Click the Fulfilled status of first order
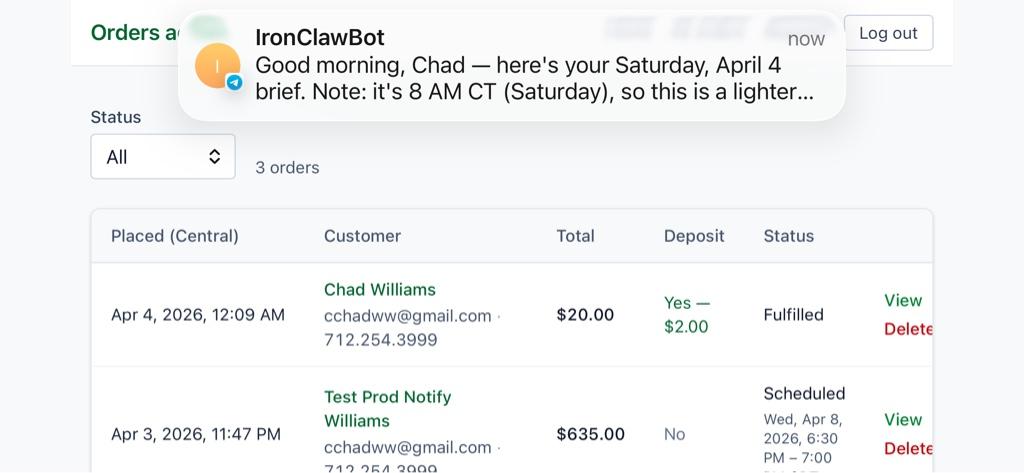This screenshot has width=1024, height=473. pyautogui.click(x=793, y=314)
